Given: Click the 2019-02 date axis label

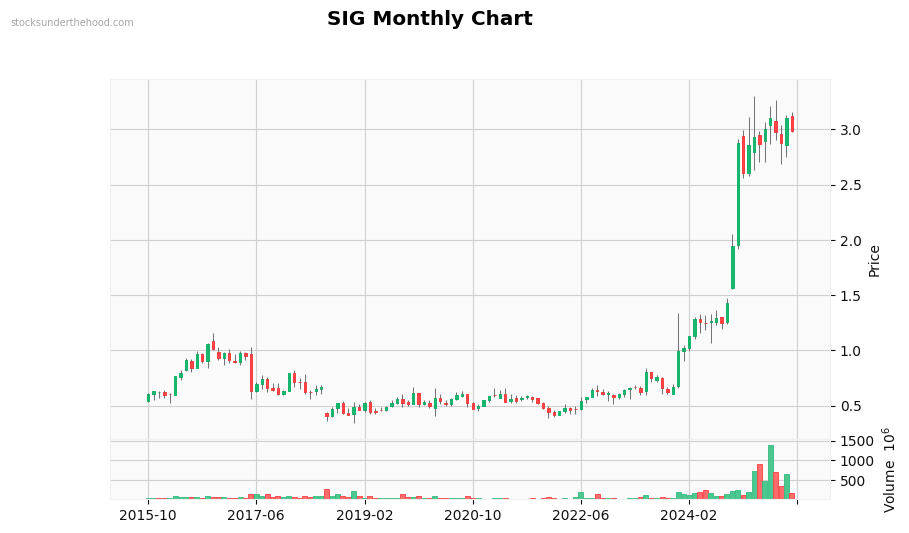Looking at the screenshot, I should [365, 515].
